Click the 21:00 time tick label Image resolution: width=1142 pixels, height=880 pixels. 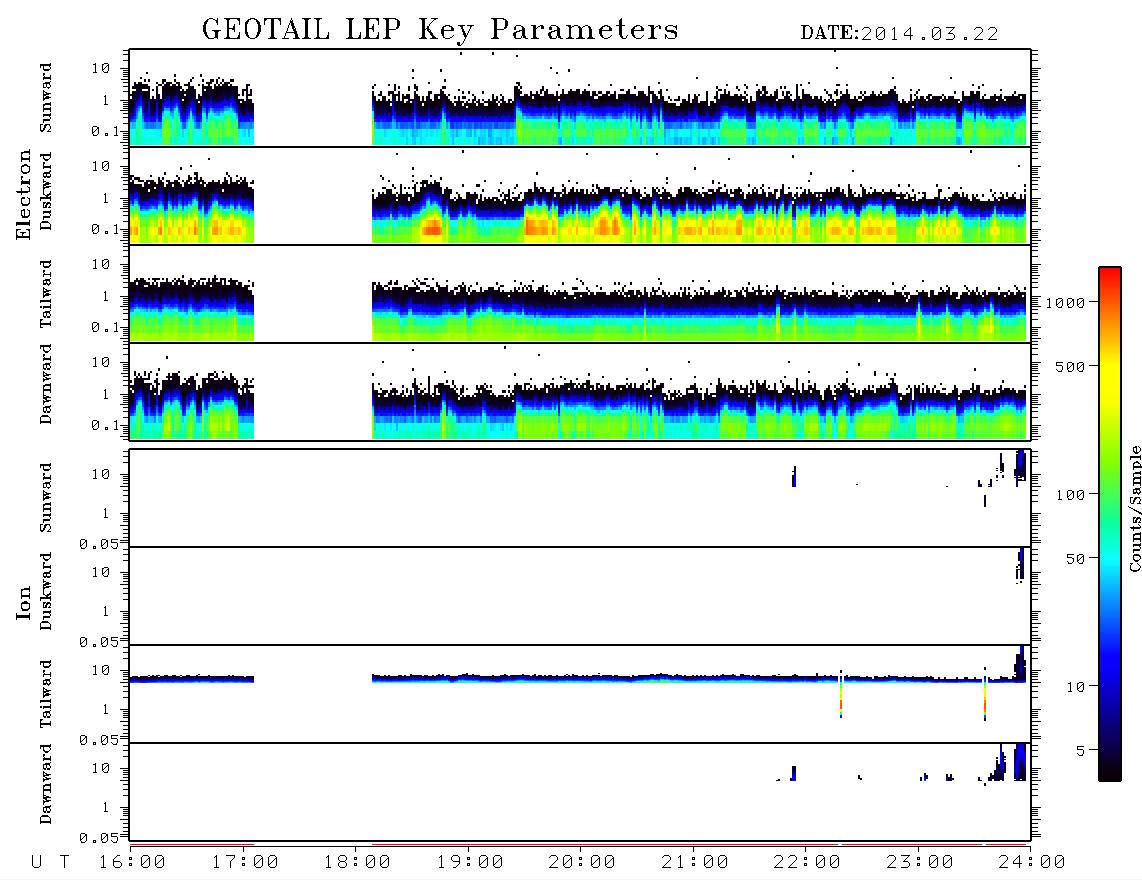click(696, 863)
